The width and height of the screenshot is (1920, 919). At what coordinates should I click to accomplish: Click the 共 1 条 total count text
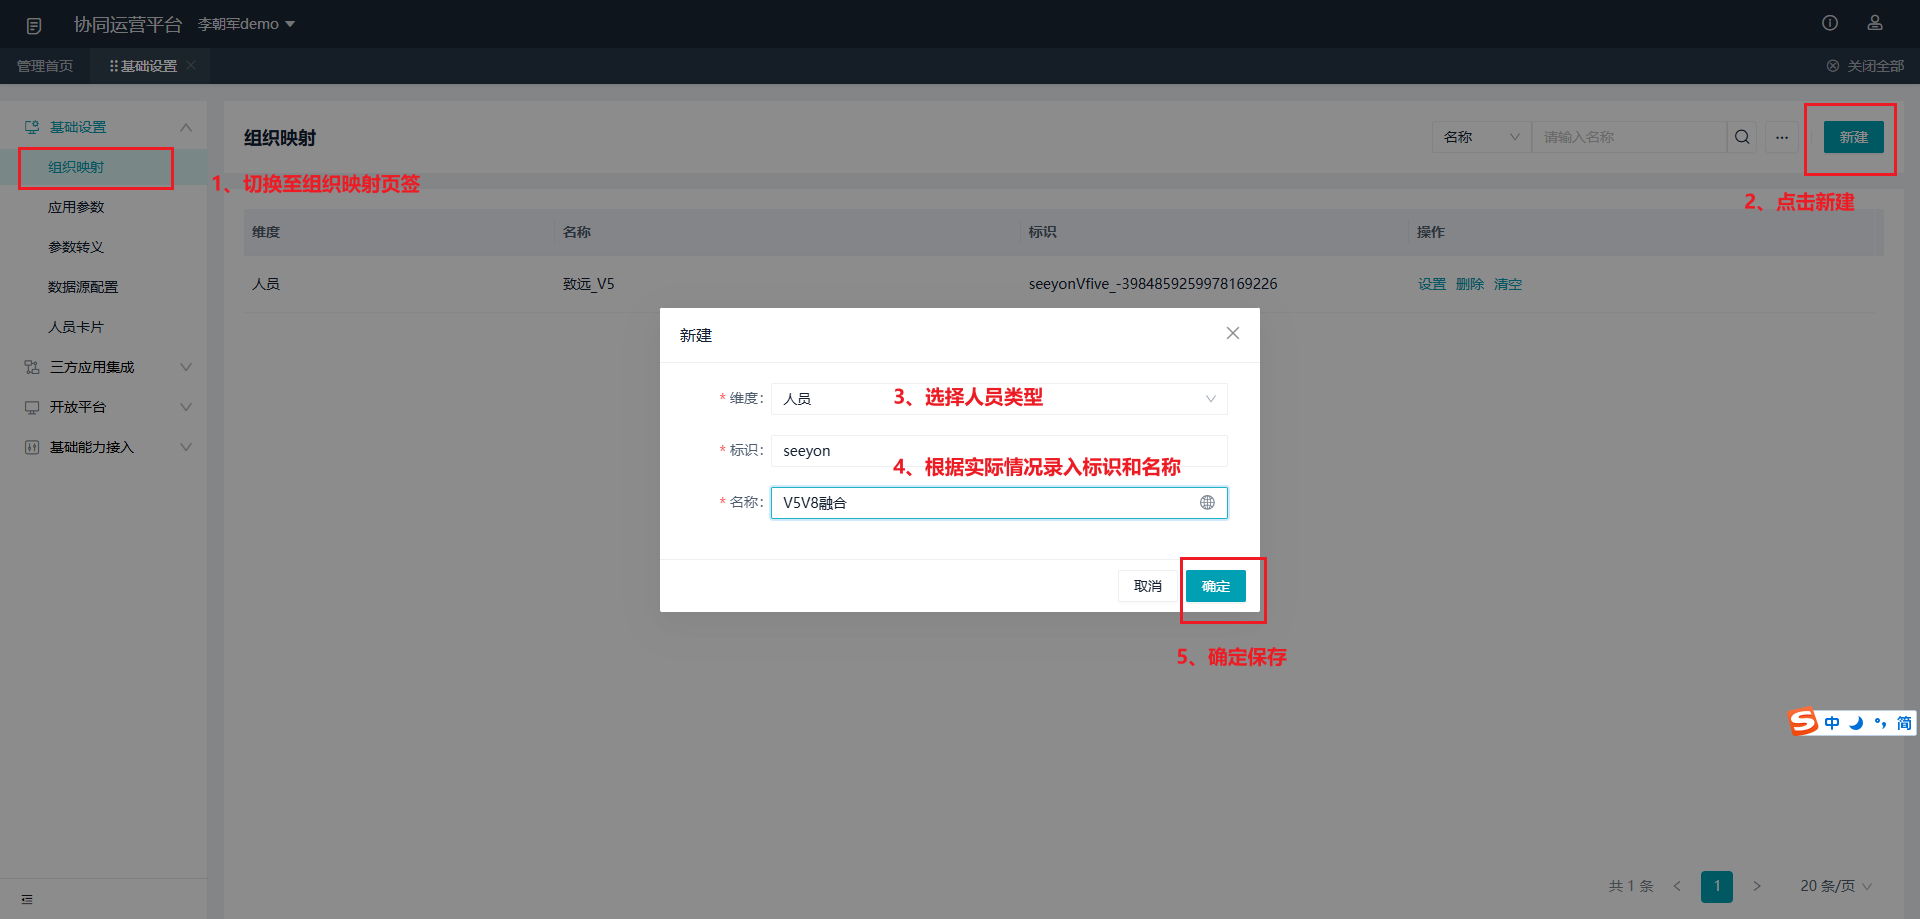(x=1631, y=886)
